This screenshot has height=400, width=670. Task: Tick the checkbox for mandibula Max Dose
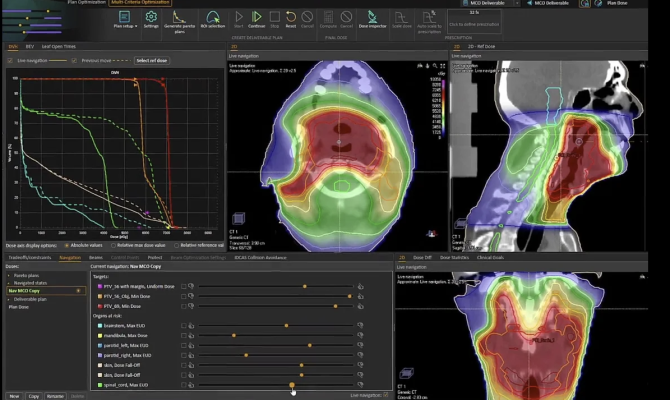coord(184,335)
